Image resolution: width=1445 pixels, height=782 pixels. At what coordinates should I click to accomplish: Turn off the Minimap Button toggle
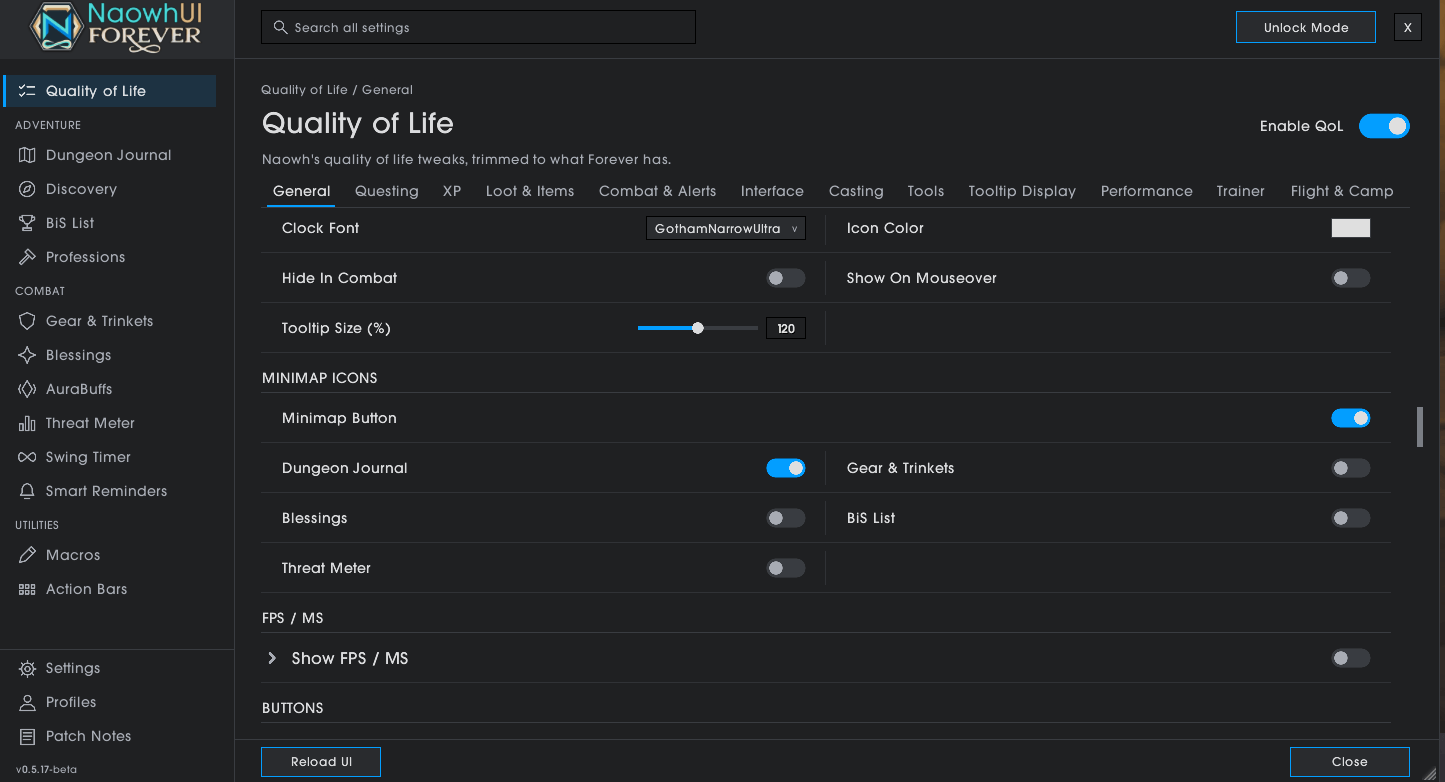[1350, 418]
